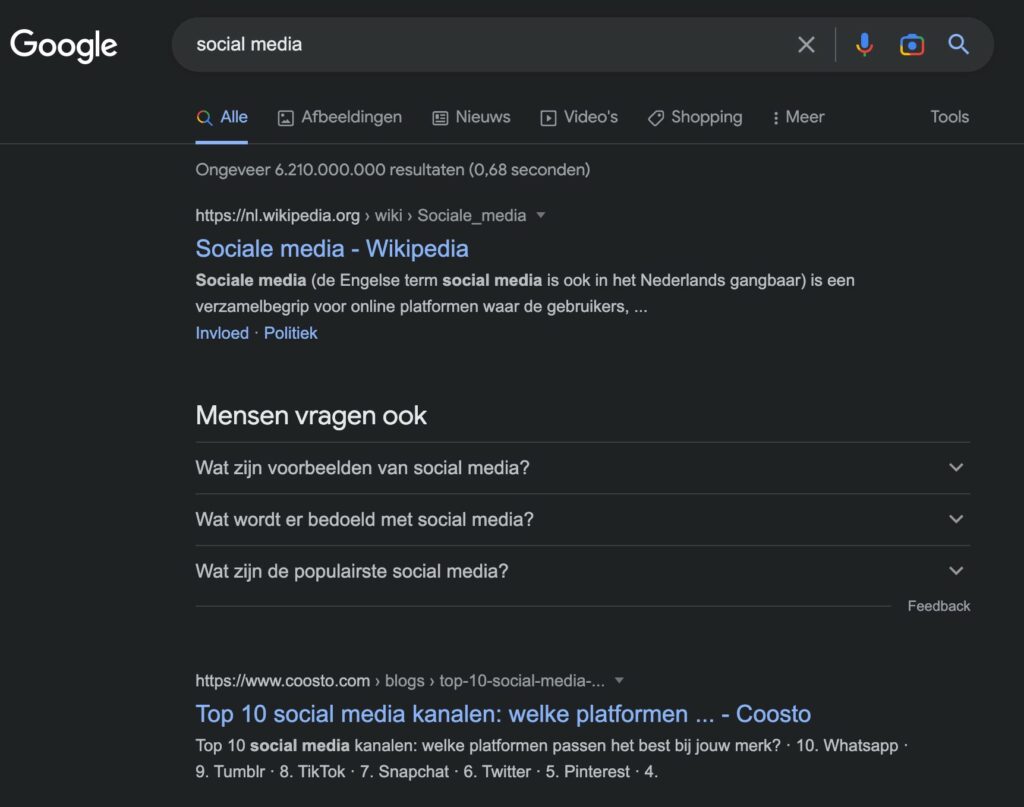Switch to the Nieuws tab
The width and height of the screenshot is (1024, 807).
pos(472,118)
